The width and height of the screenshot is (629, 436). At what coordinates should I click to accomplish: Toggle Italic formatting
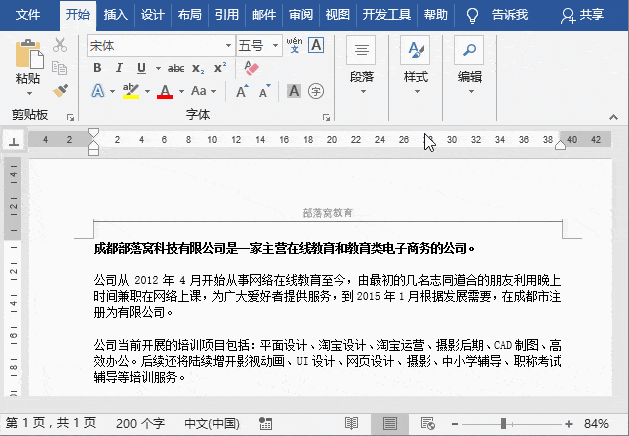click(119, 68)
